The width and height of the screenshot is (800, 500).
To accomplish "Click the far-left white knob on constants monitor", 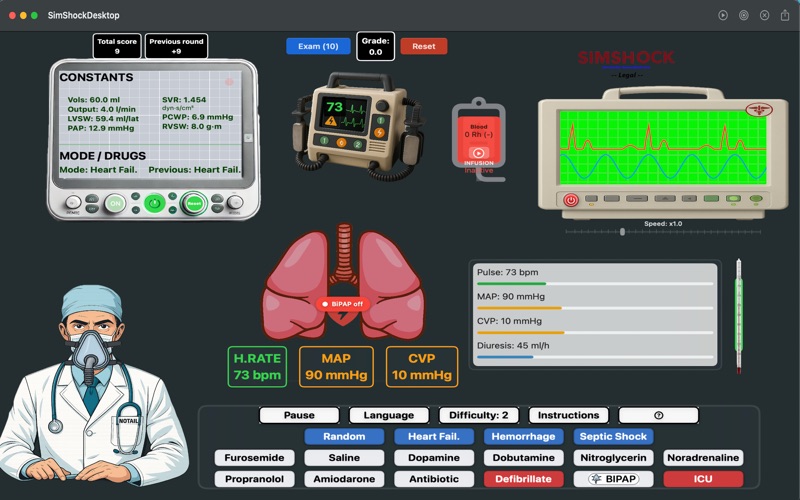I will pyautogui.click(x=73, y=203).
